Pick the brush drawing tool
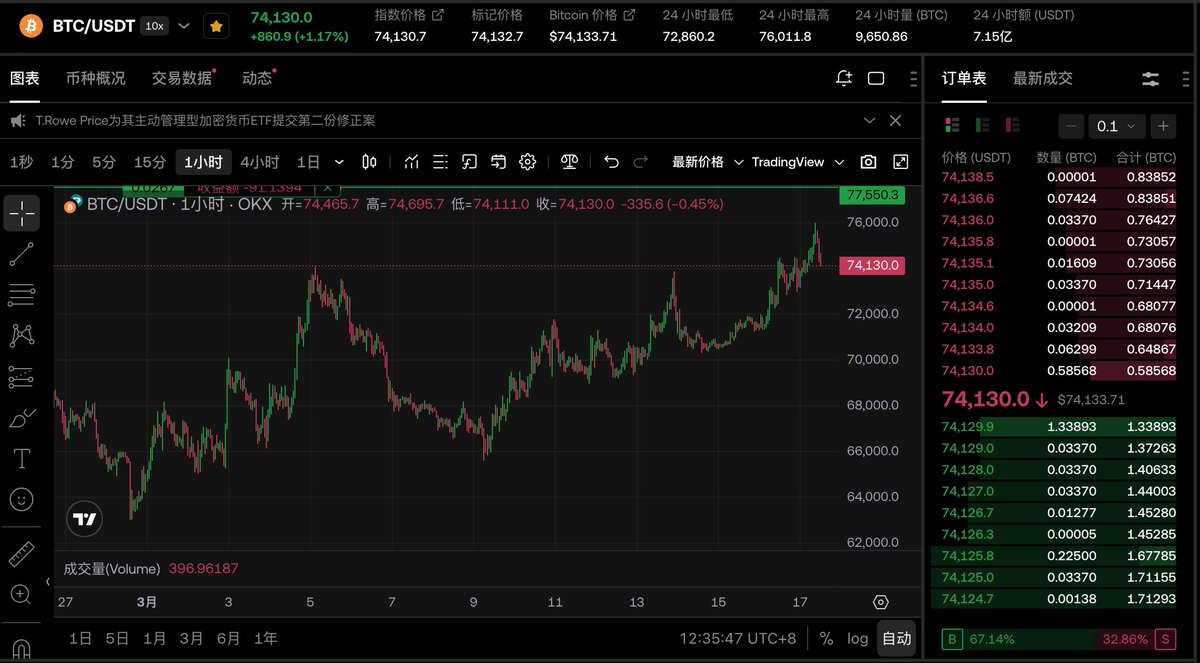 [x=22, y=418]
